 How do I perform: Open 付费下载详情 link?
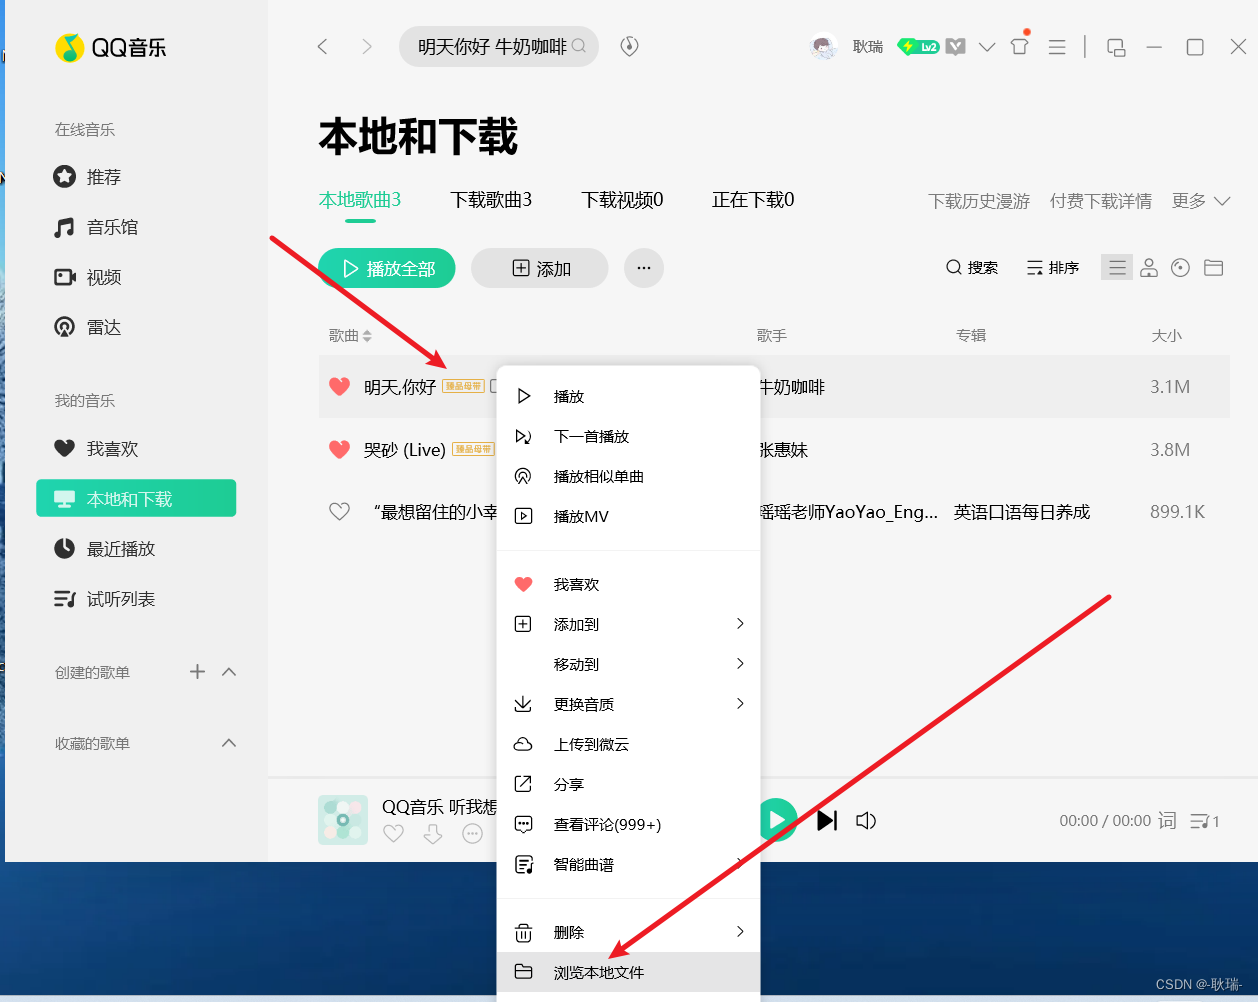click(1101, 201)
